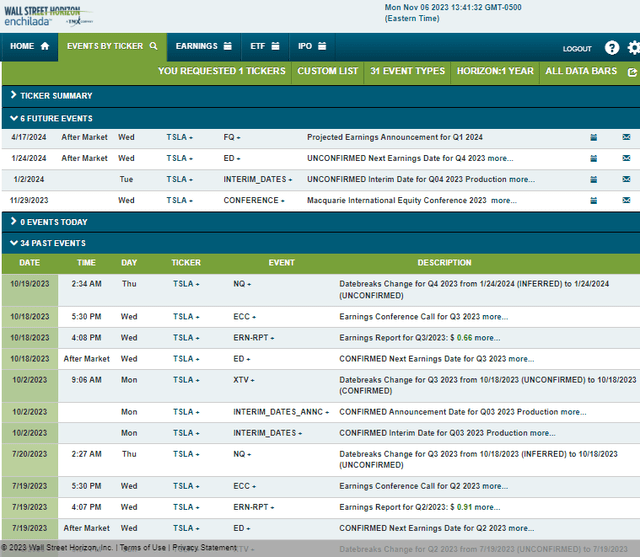Viewport: 640px width, 557px height.
Task: Open ERN-RPT dropdown in 7/19/2023 row
Action: click(253, 507)
